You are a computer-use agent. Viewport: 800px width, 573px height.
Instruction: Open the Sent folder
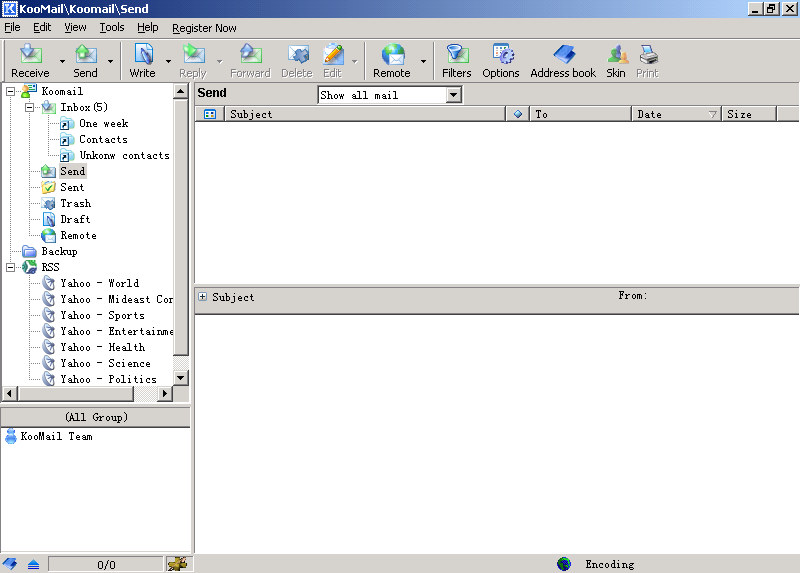[72, 187]
